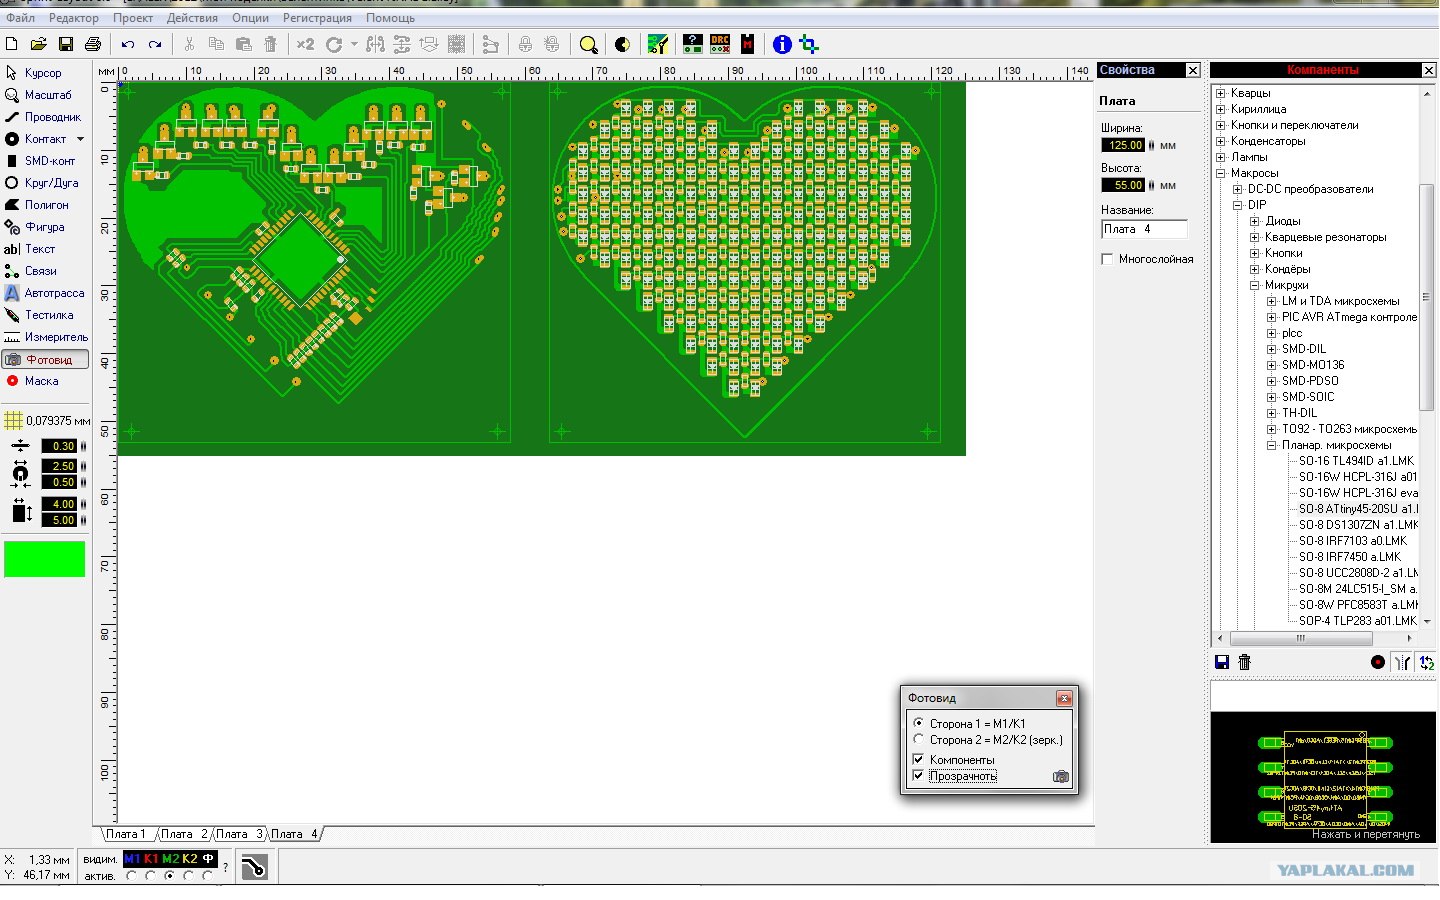This screenshot has height=900, width=1440.
Task: Click the blue info toolbar icon
Action: click(782, 44)
